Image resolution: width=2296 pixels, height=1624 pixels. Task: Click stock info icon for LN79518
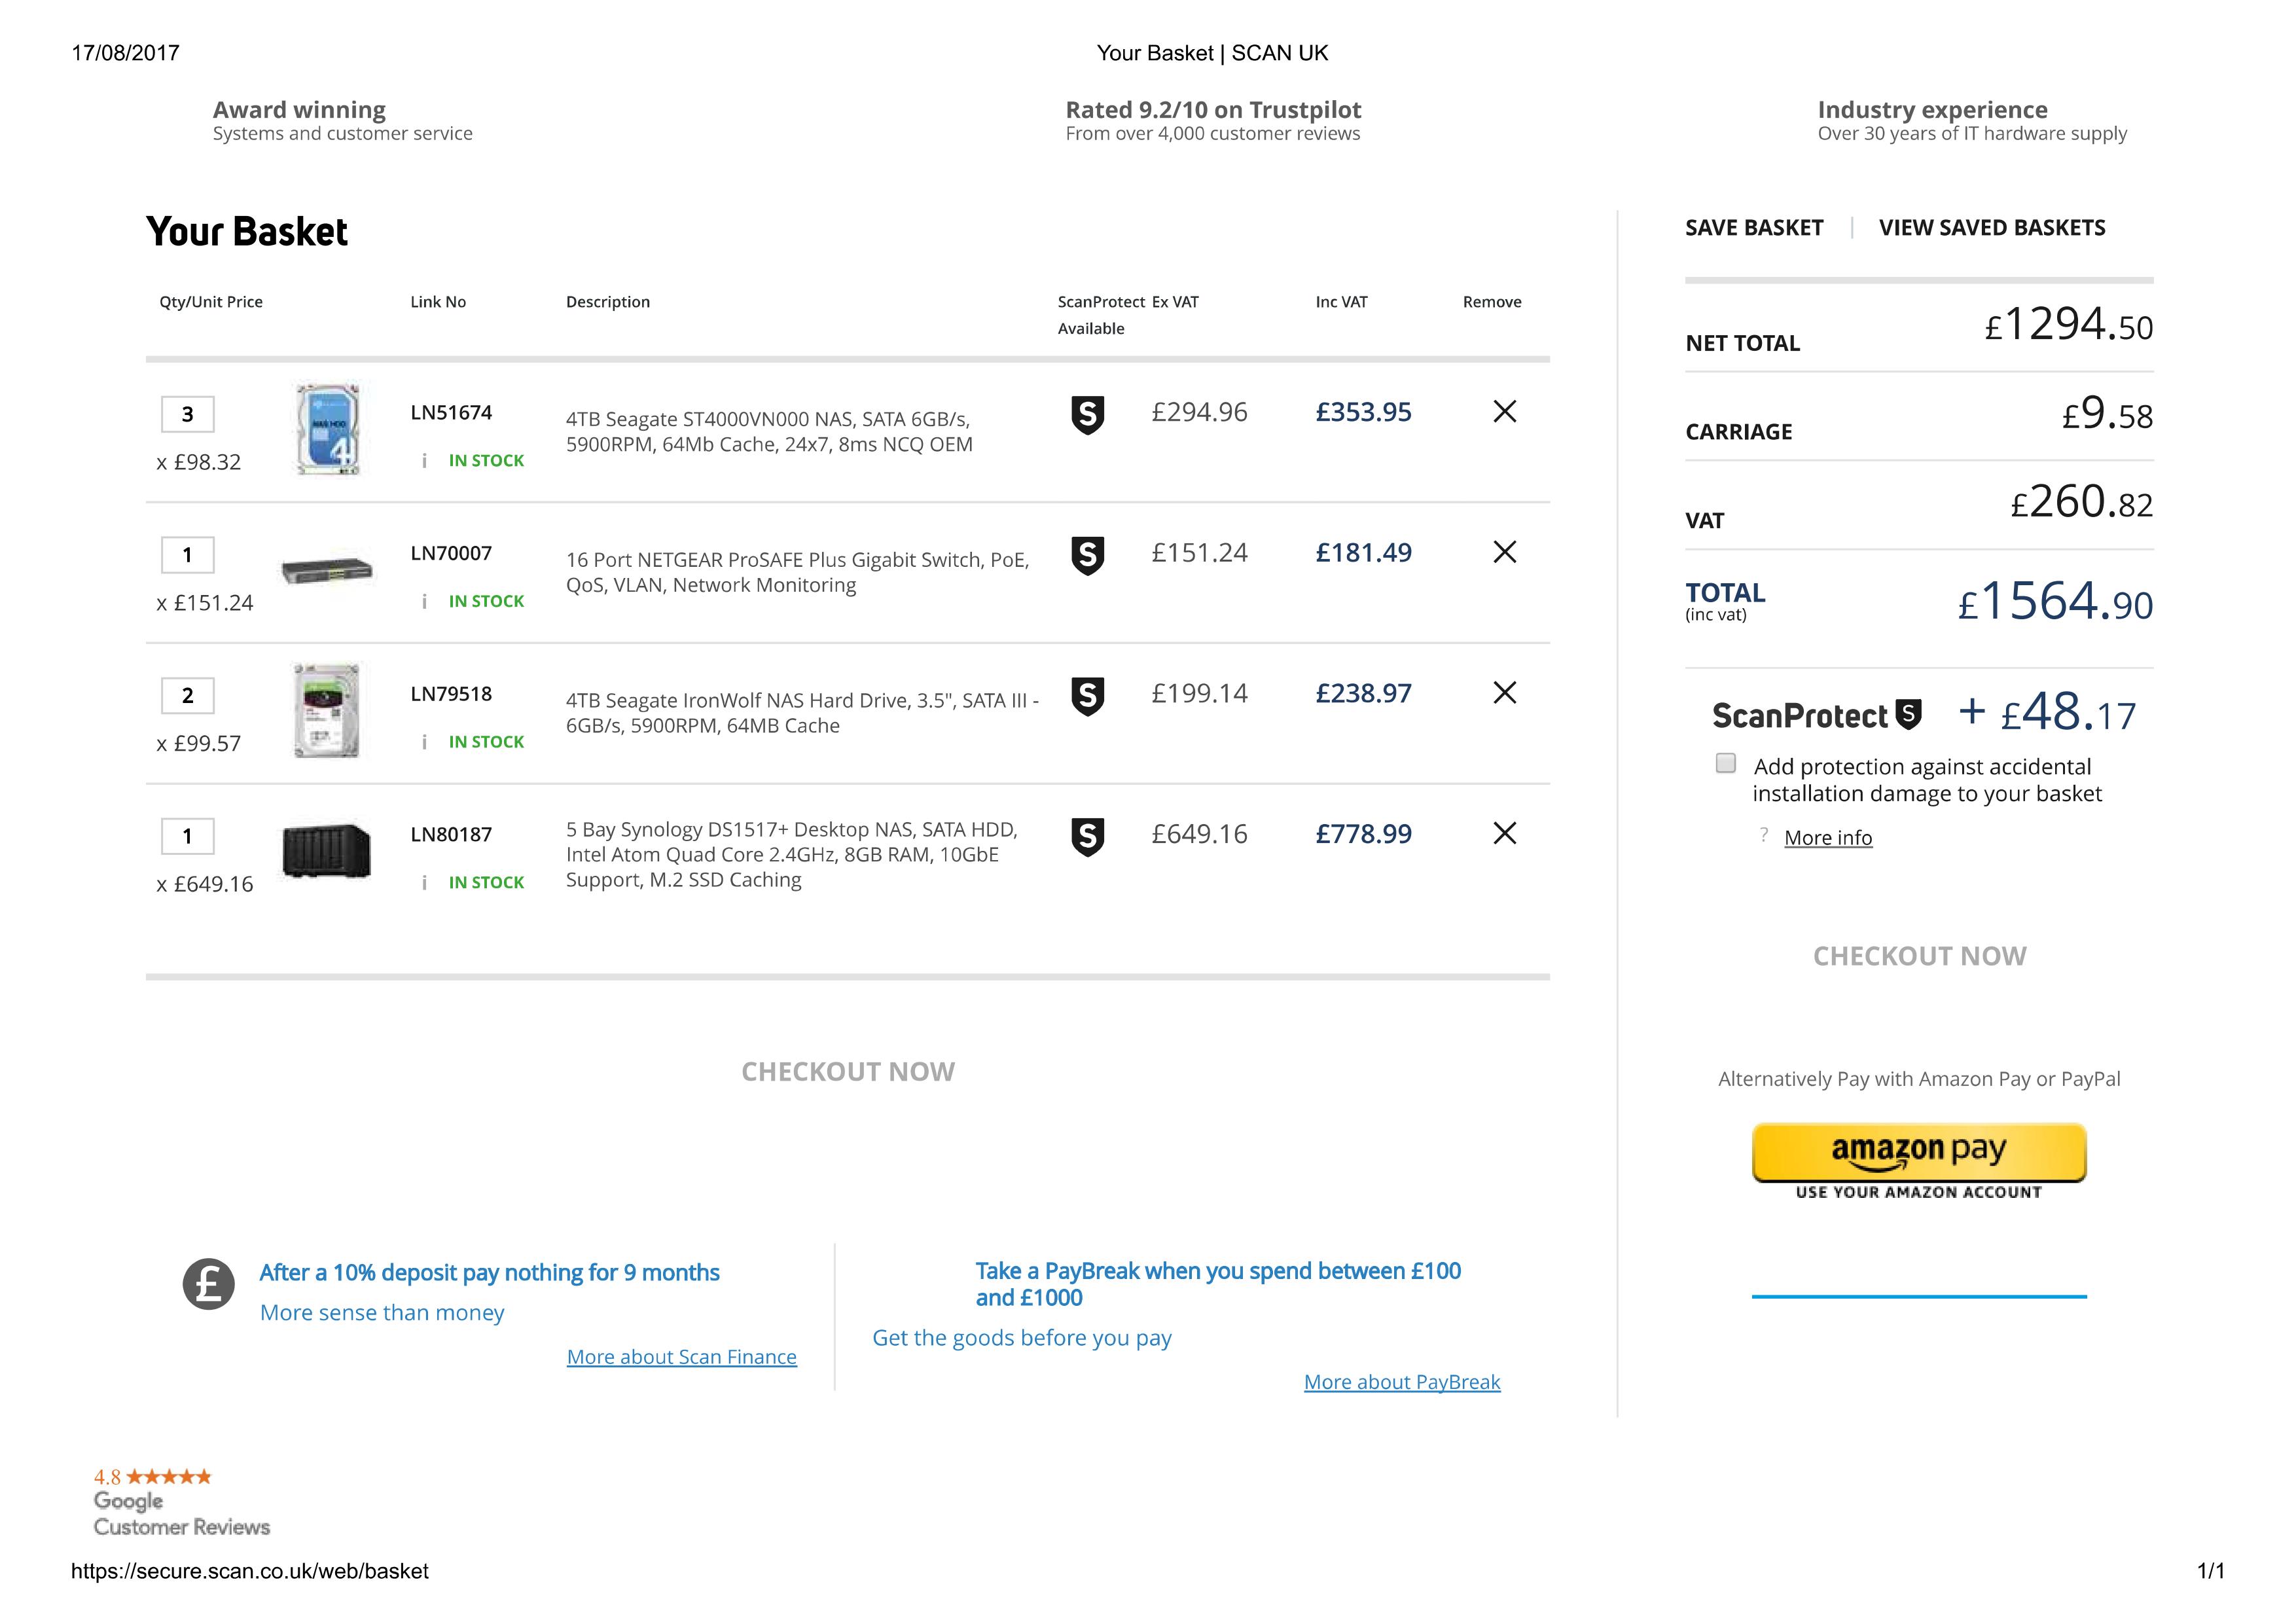(x=424, y=742)
